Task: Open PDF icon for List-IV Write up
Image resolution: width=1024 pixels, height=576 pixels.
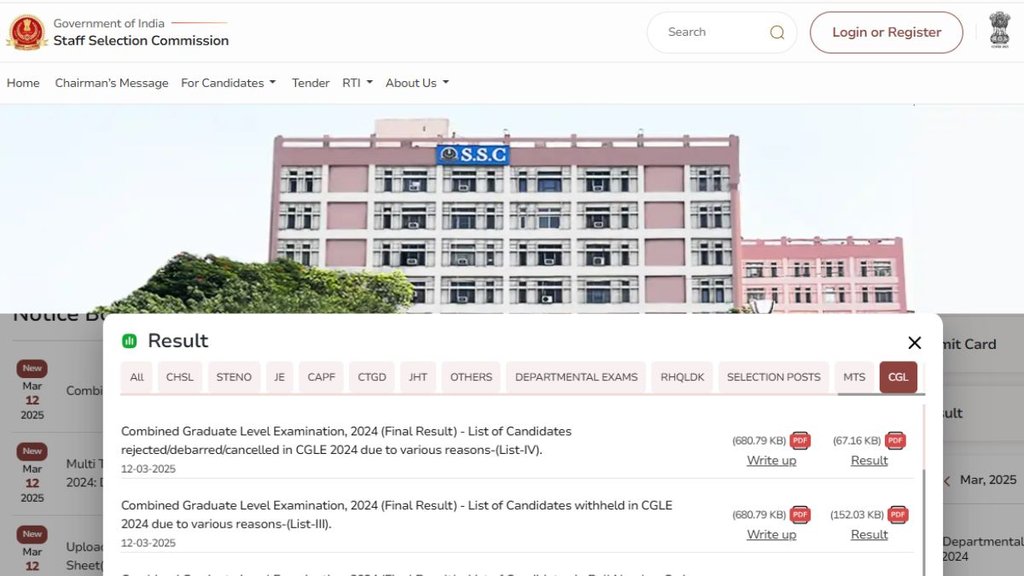Action: coord(800,441)
